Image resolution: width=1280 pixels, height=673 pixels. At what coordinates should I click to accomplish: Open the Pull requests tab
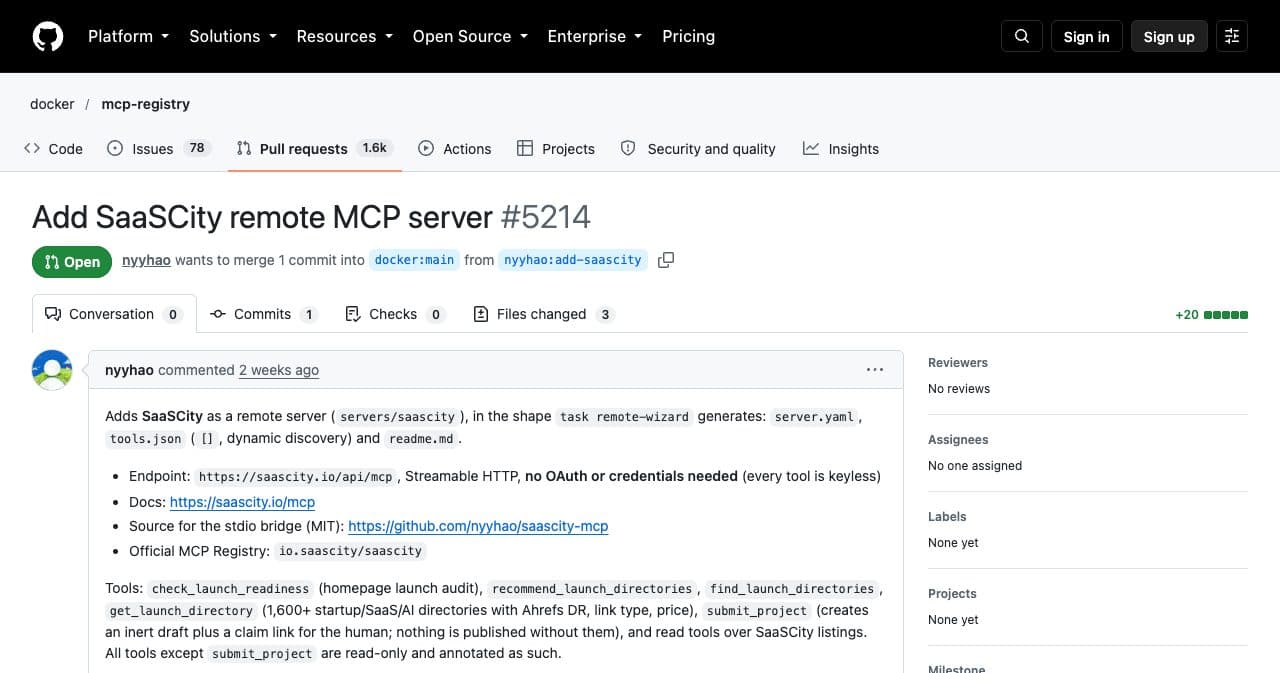tap(314, 149)
